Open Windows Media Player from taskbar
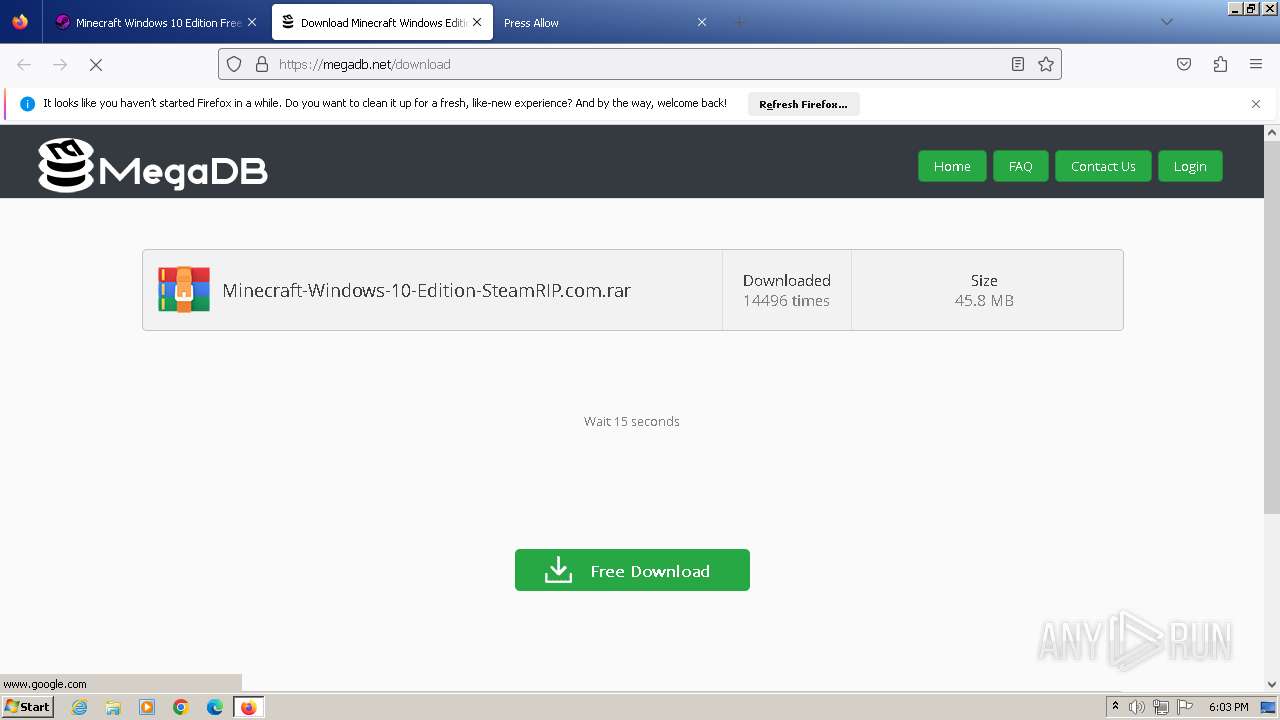 147,707
